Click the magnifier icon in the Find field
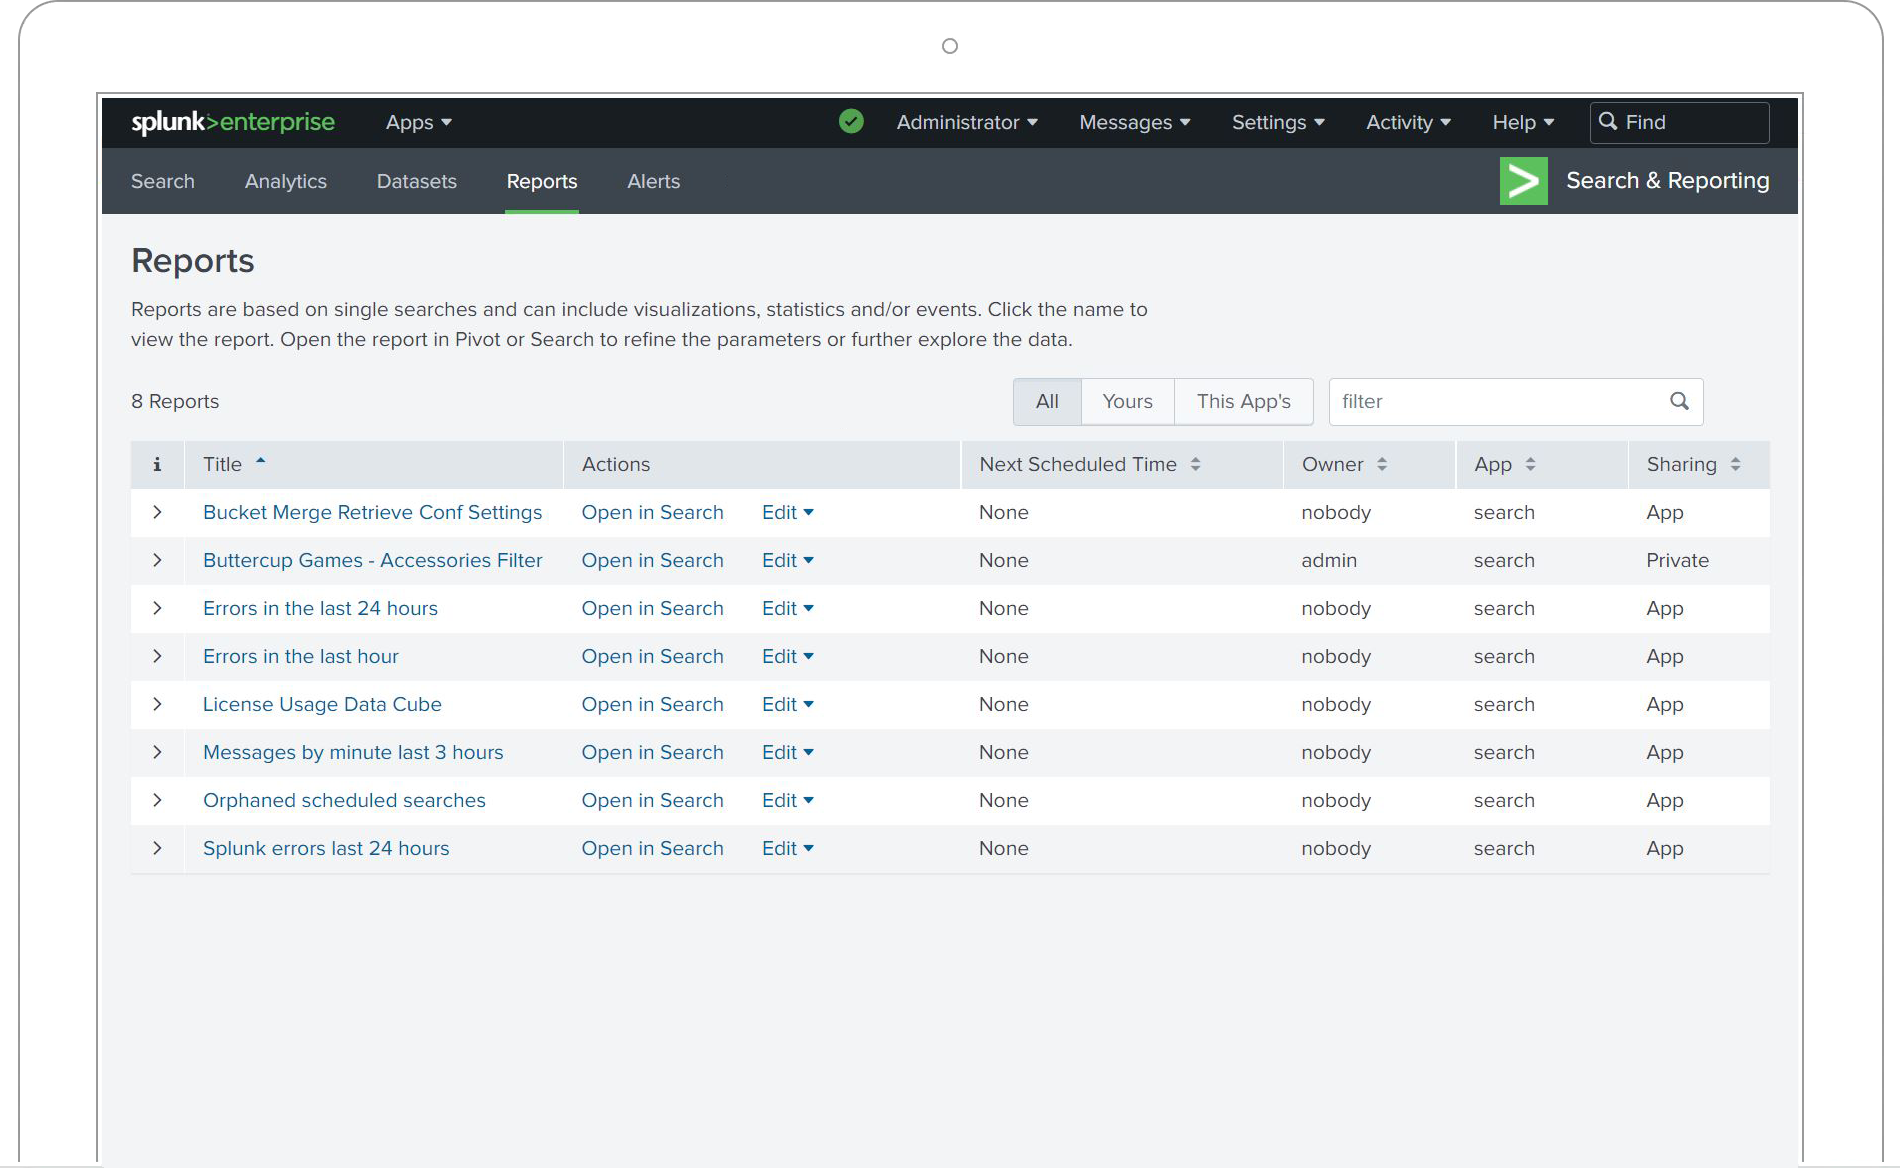 (x=1609, y=122)
